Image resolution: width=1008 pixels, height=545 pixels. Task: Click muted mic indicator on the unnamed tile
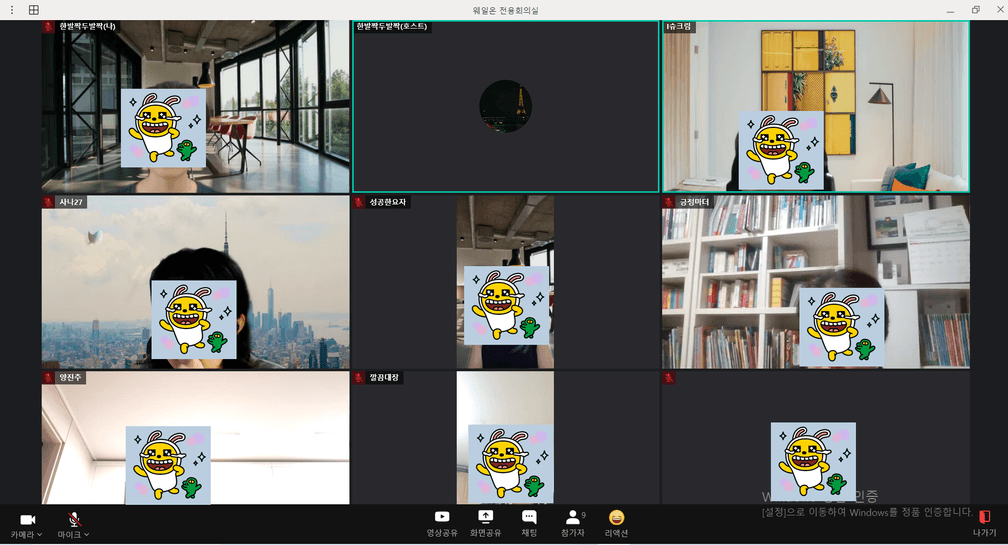coord(669,377)
